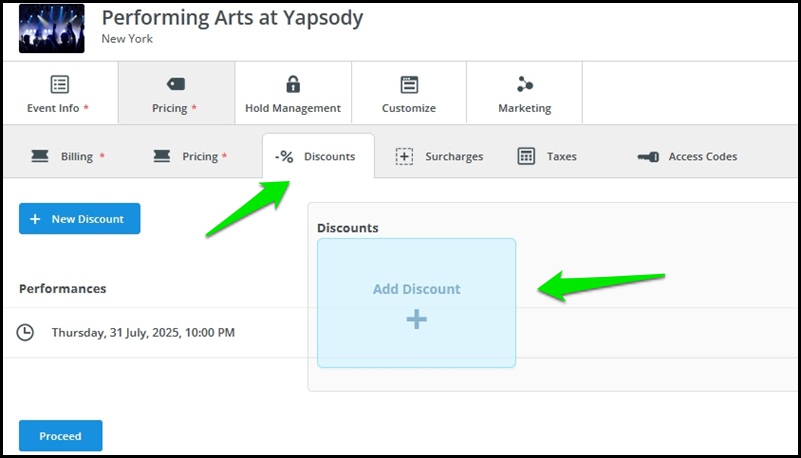This screenshot has width=801, height=458.
Task: Click the percent icon on the Discounts tab
Action: [x=284, y=157]
